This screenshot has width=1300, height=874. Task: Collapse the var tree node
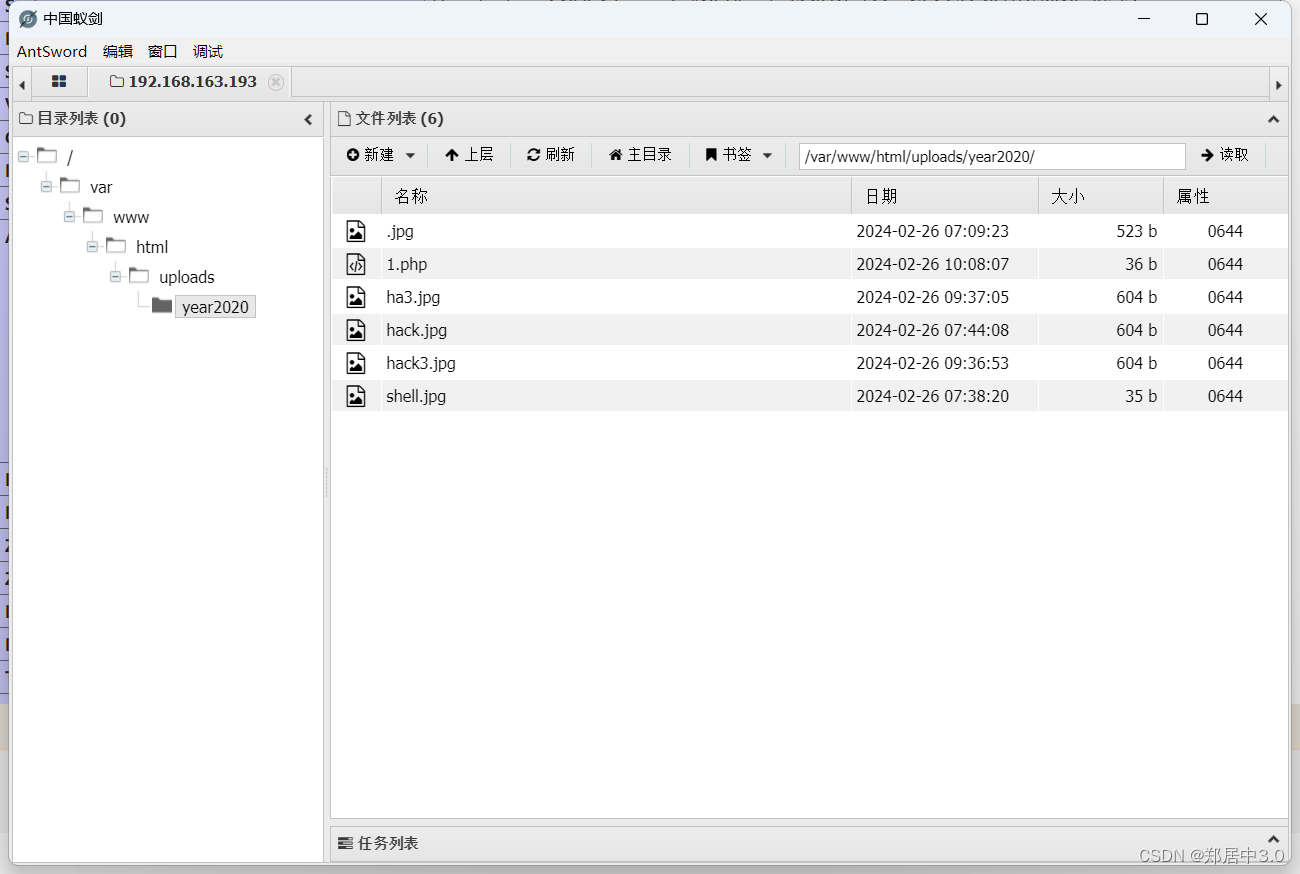pyautogui.click(x=46, y=187)
